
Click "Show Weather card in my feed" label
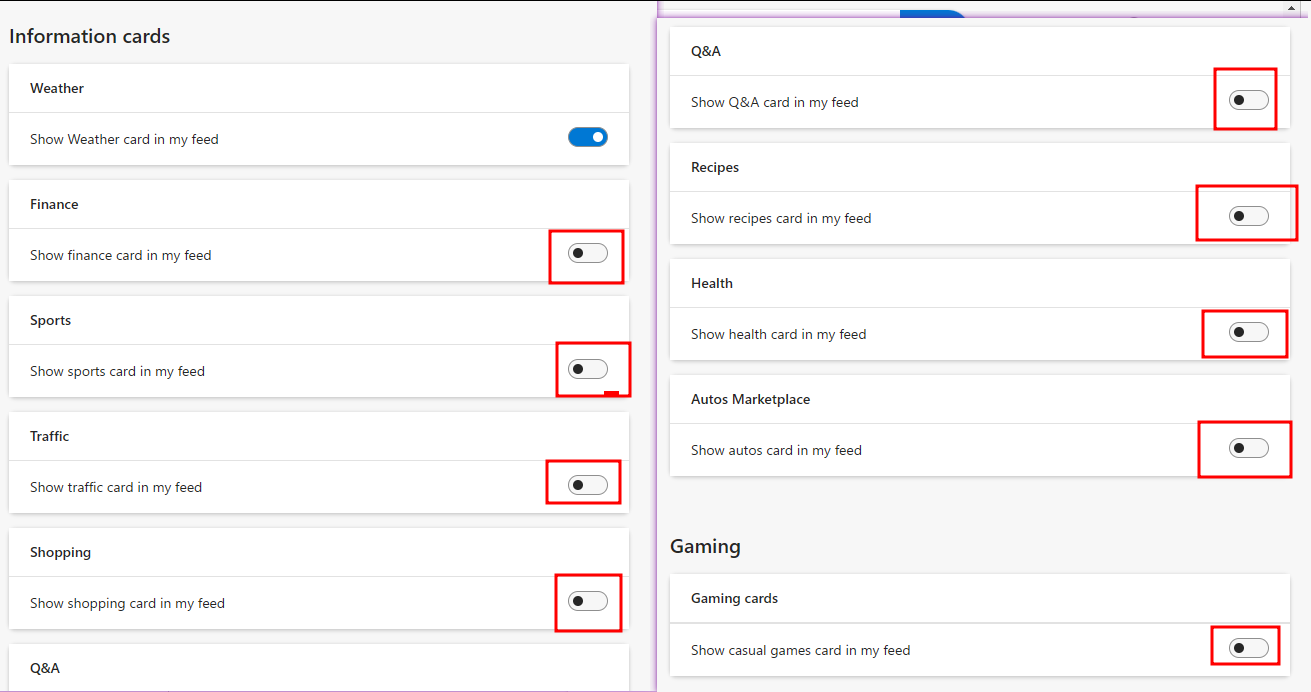(124, 139)
